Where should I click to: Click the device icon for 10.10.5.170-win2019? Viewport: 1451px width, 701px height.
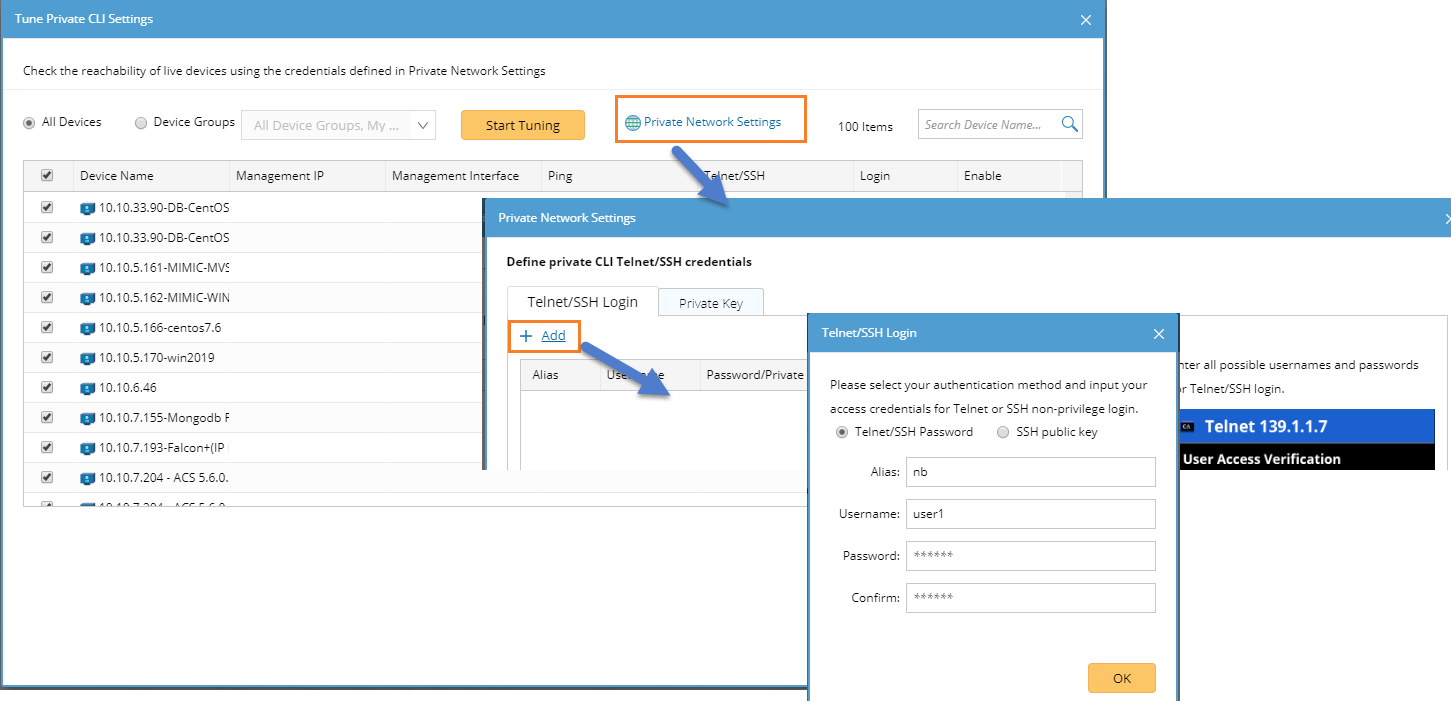(x=88, y=357)
